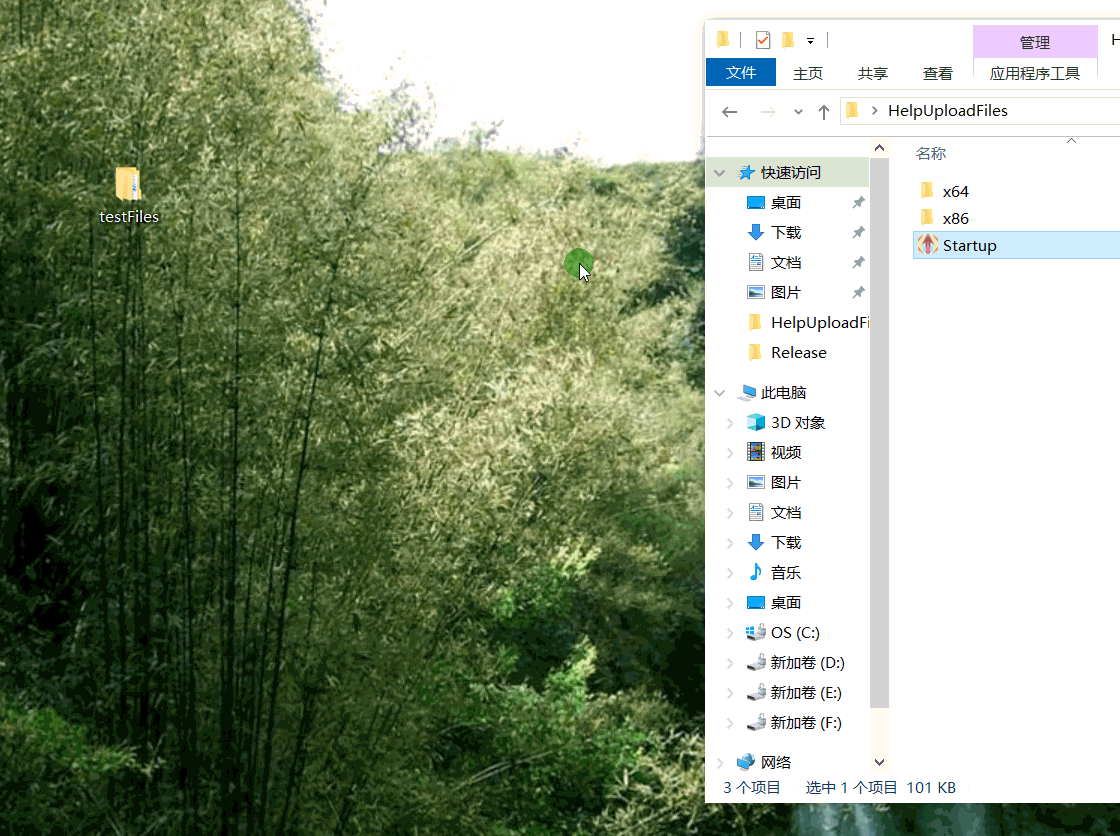Click the Forward navigation arrow

point(768,111)
